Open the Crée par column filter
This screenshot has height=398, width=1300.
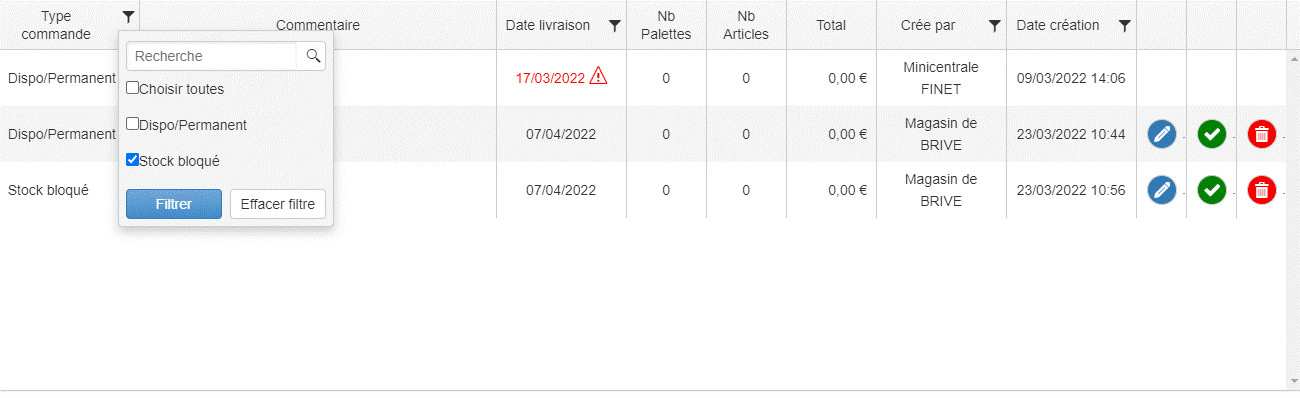[x=994, y=25]
